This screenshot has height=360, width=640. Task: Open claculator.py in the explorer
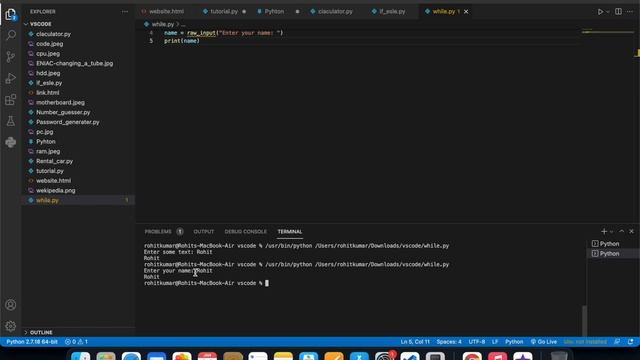click(x=53, y=34)
